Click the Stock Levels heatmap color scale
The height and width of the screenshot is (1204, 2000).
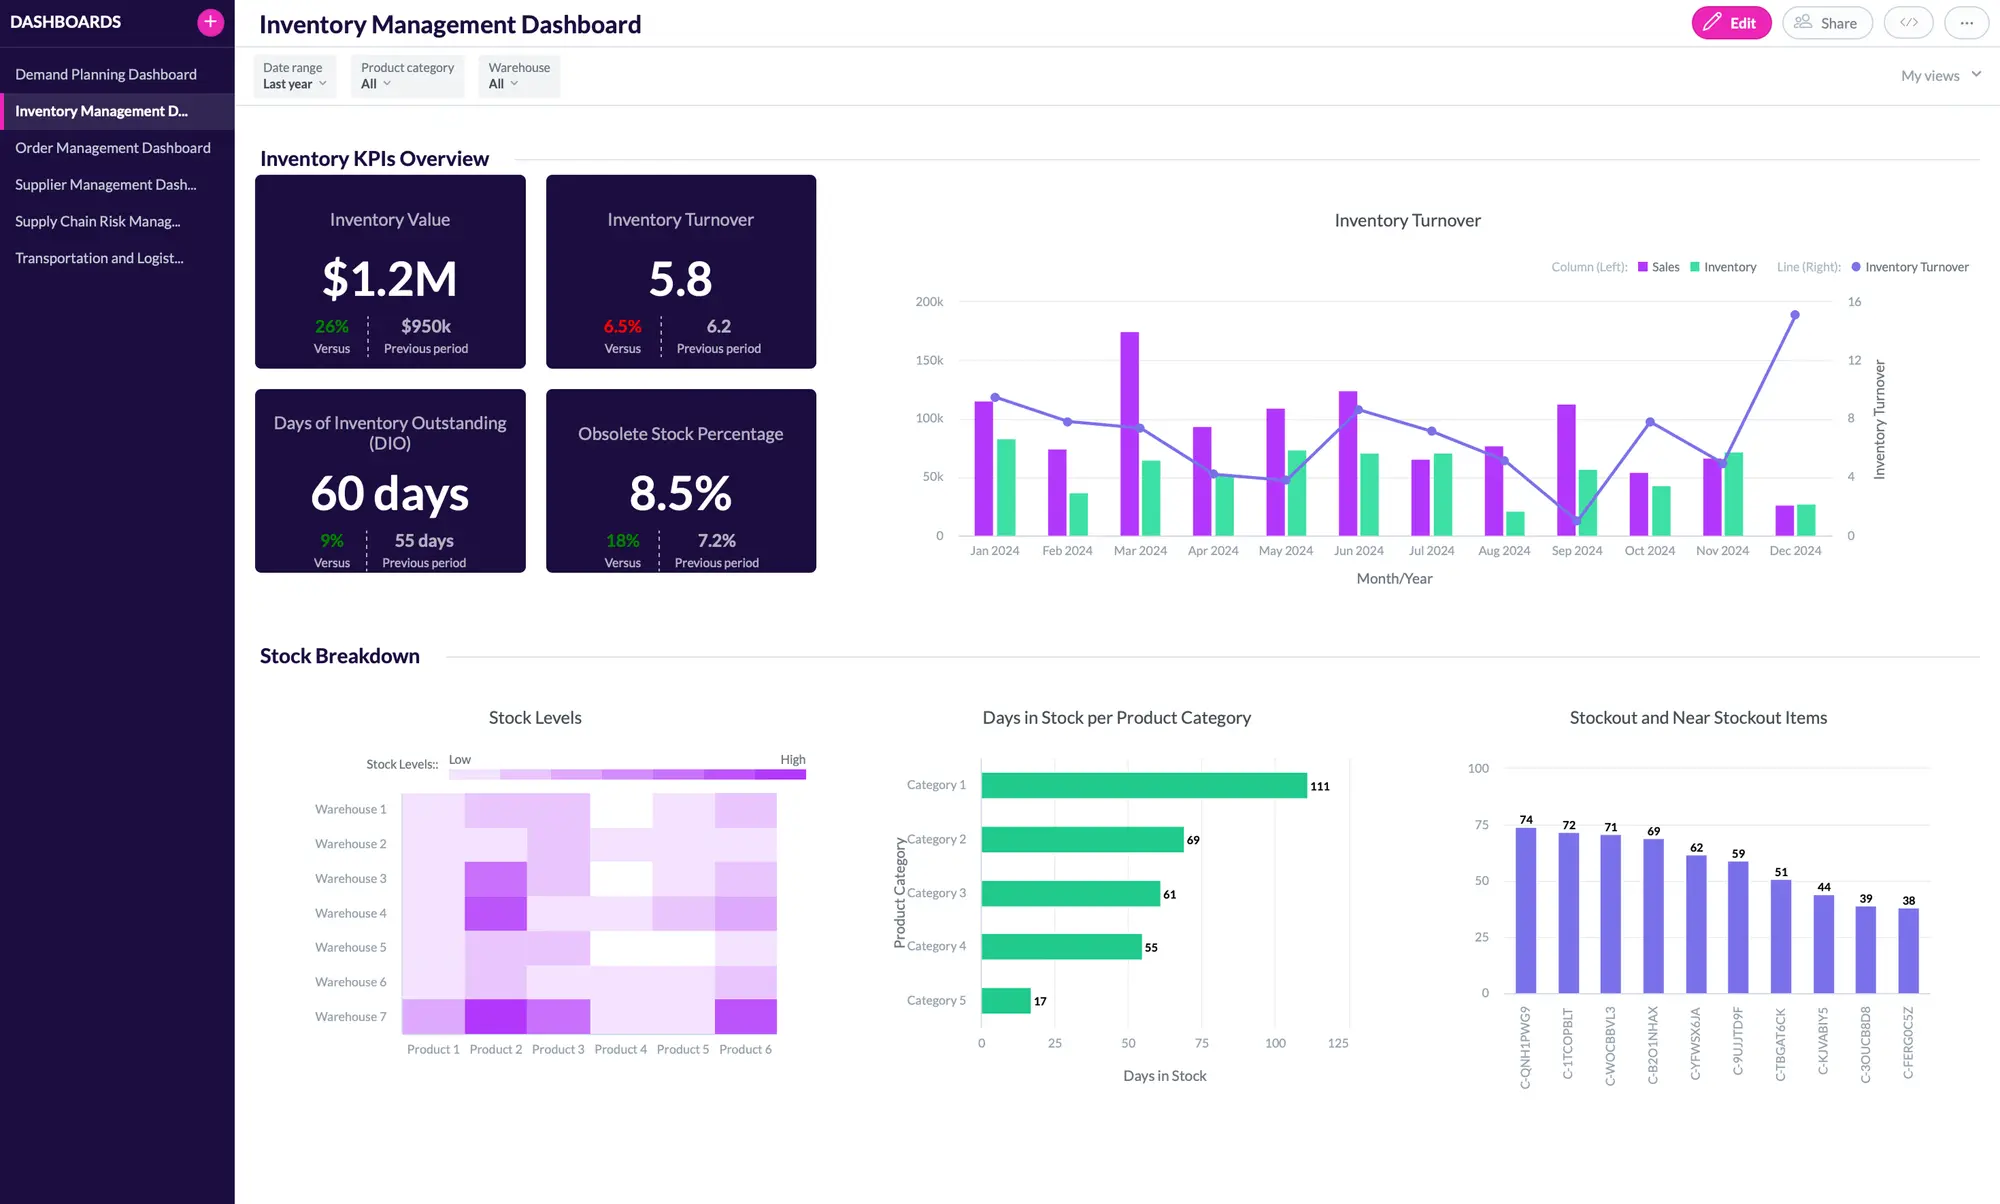click(x=625, y=773)
